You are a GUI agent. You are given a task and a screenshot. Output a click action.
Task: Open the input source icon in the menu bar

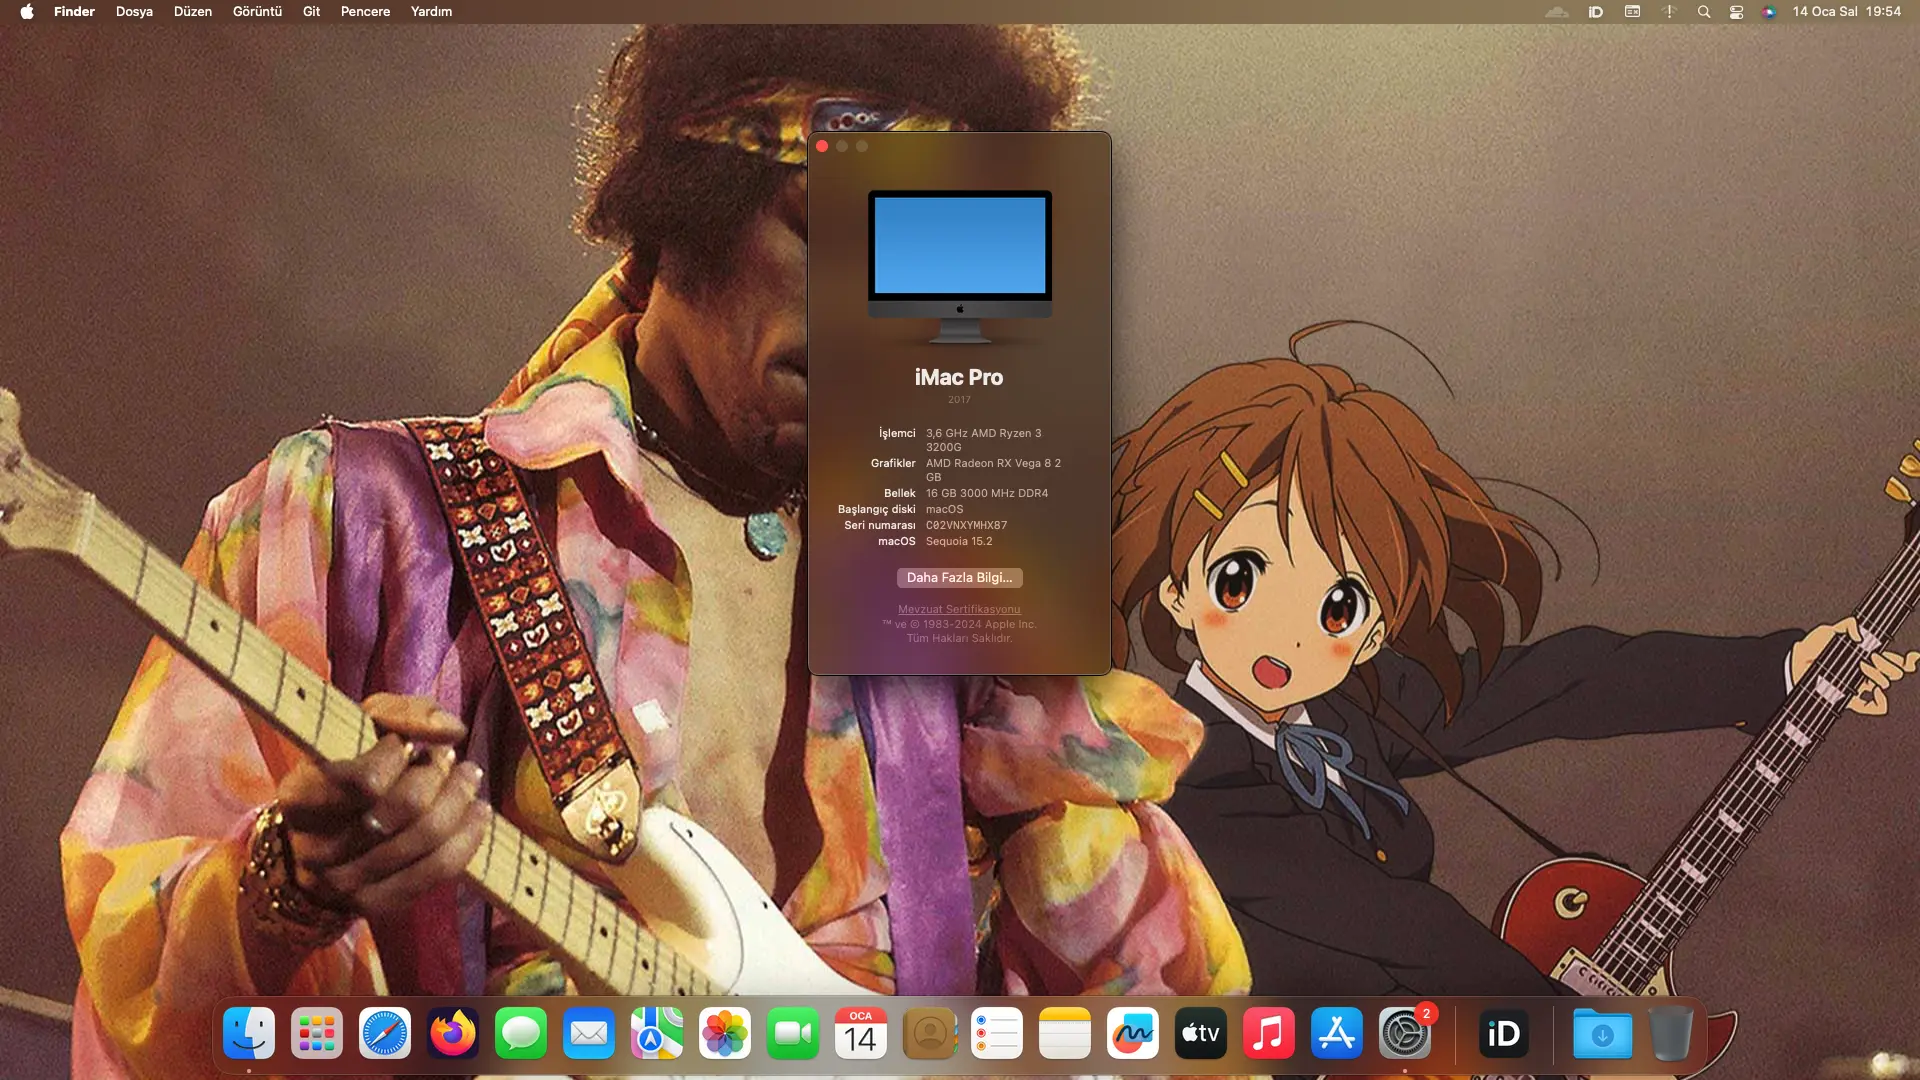[x=1633, y=12]
